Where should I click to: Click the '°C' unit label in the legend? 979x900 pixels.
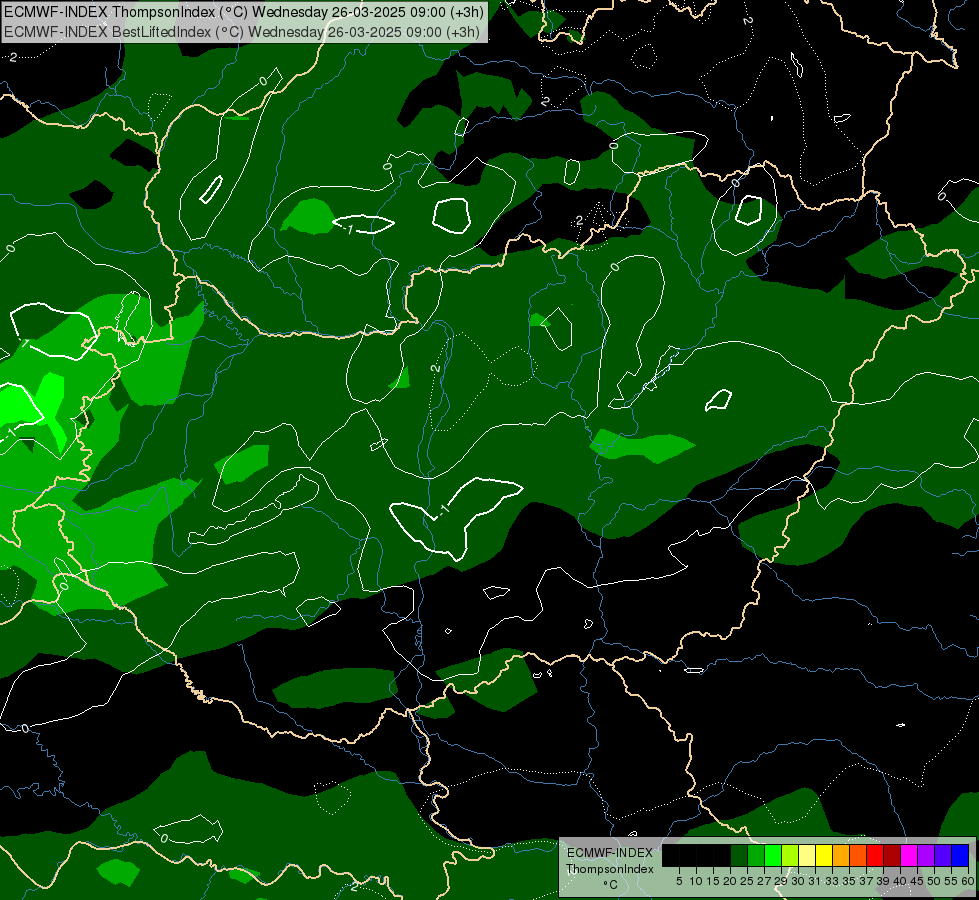611,885
